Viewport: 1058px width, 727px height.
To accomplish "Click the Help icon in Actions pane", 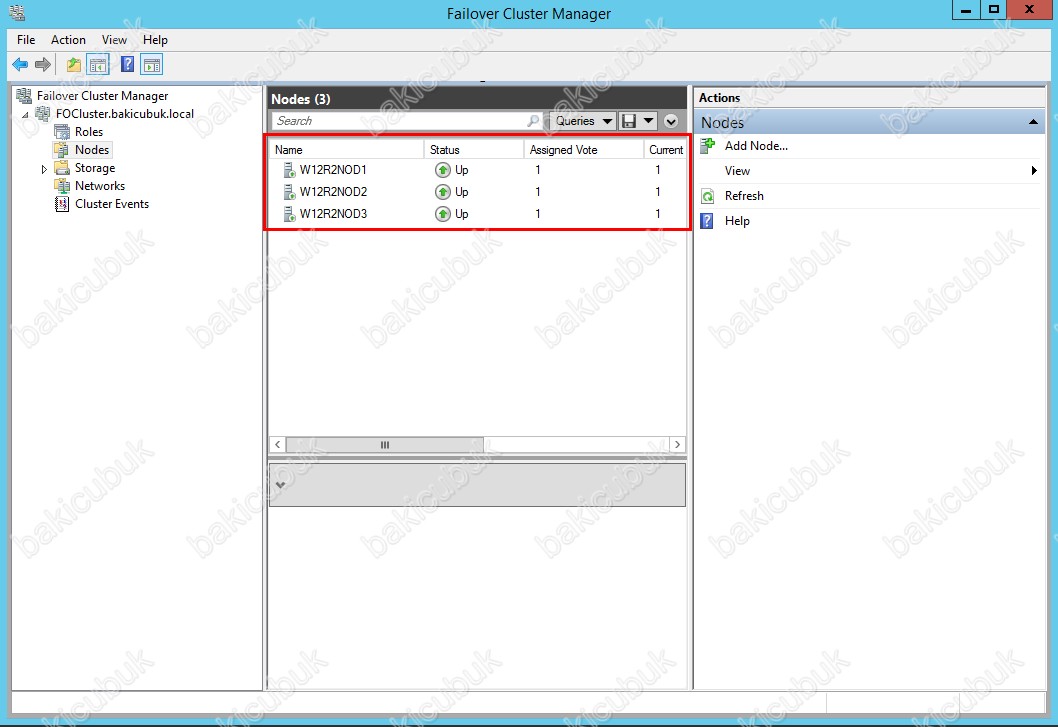I will tap(706, 221).
